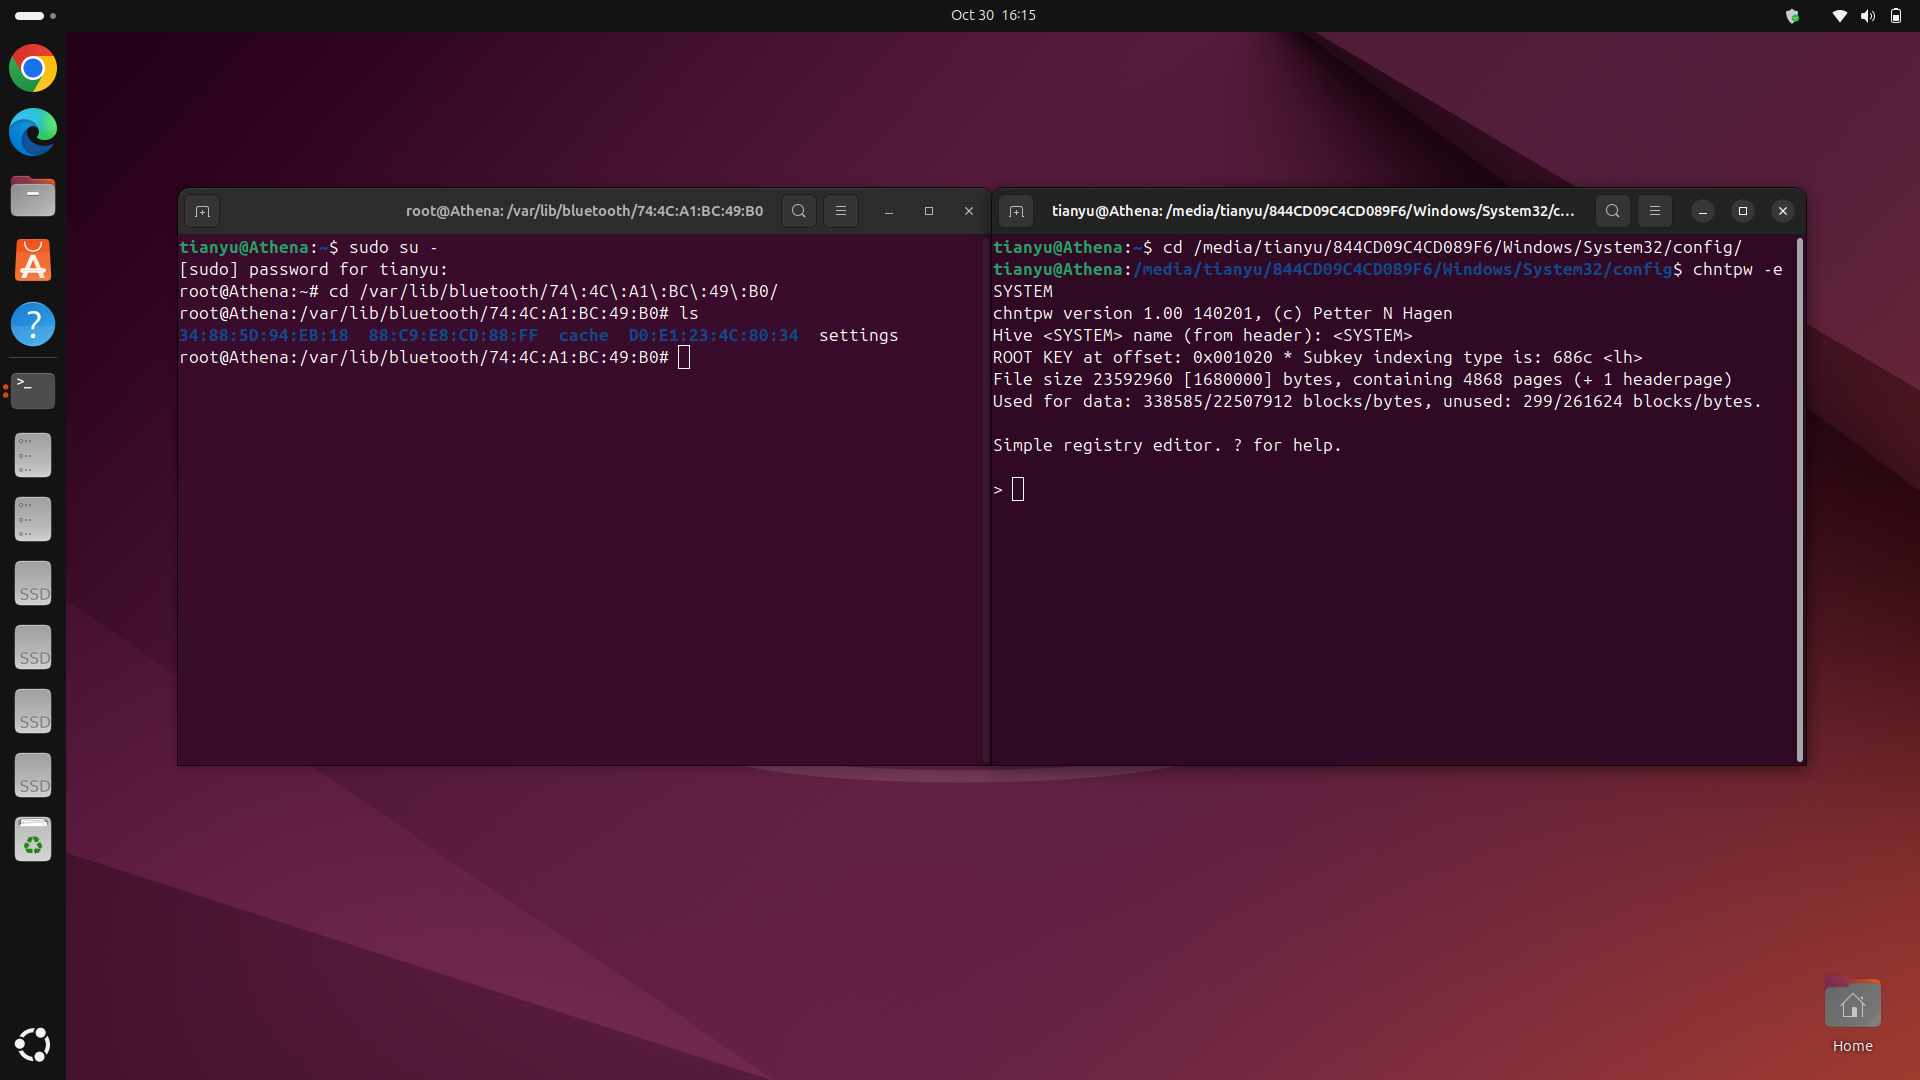Open search in the left terminal window
This screenshot has width=1920, height=1080.
tap(798, 211)
